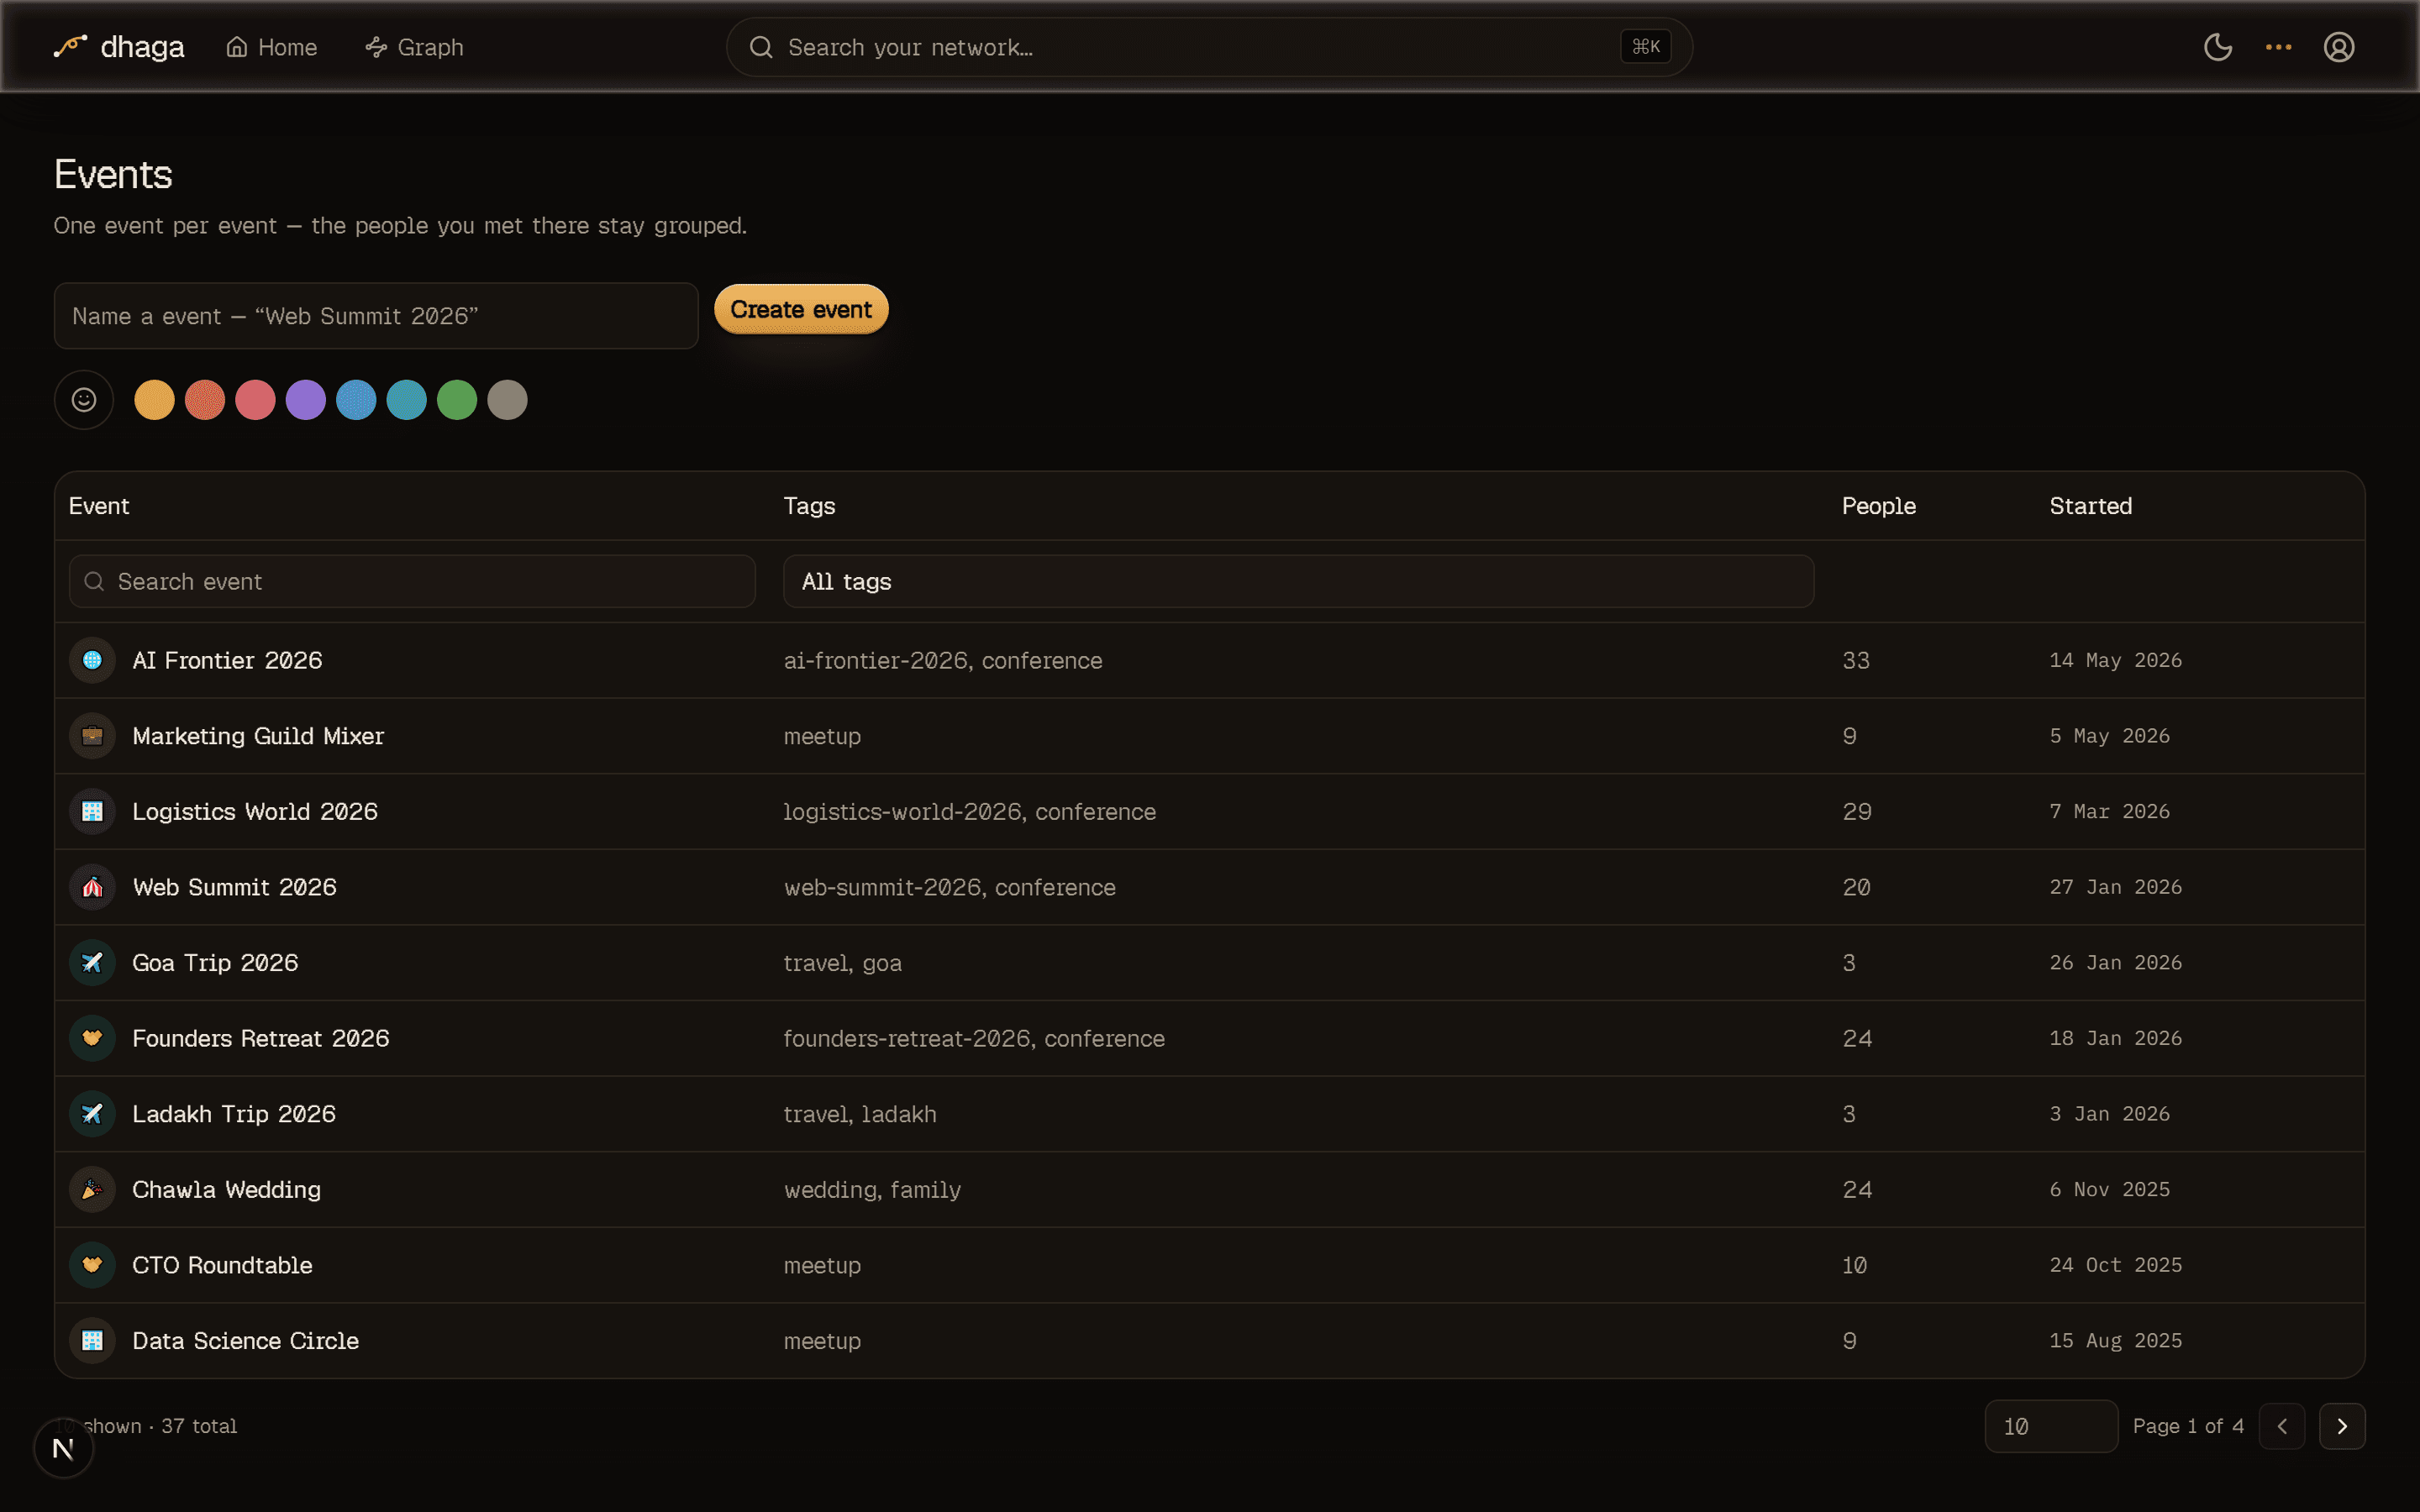Viewport: 2420px width, 1512px height.
Task: Pick the purple color swatch
Action: (306, 400)
